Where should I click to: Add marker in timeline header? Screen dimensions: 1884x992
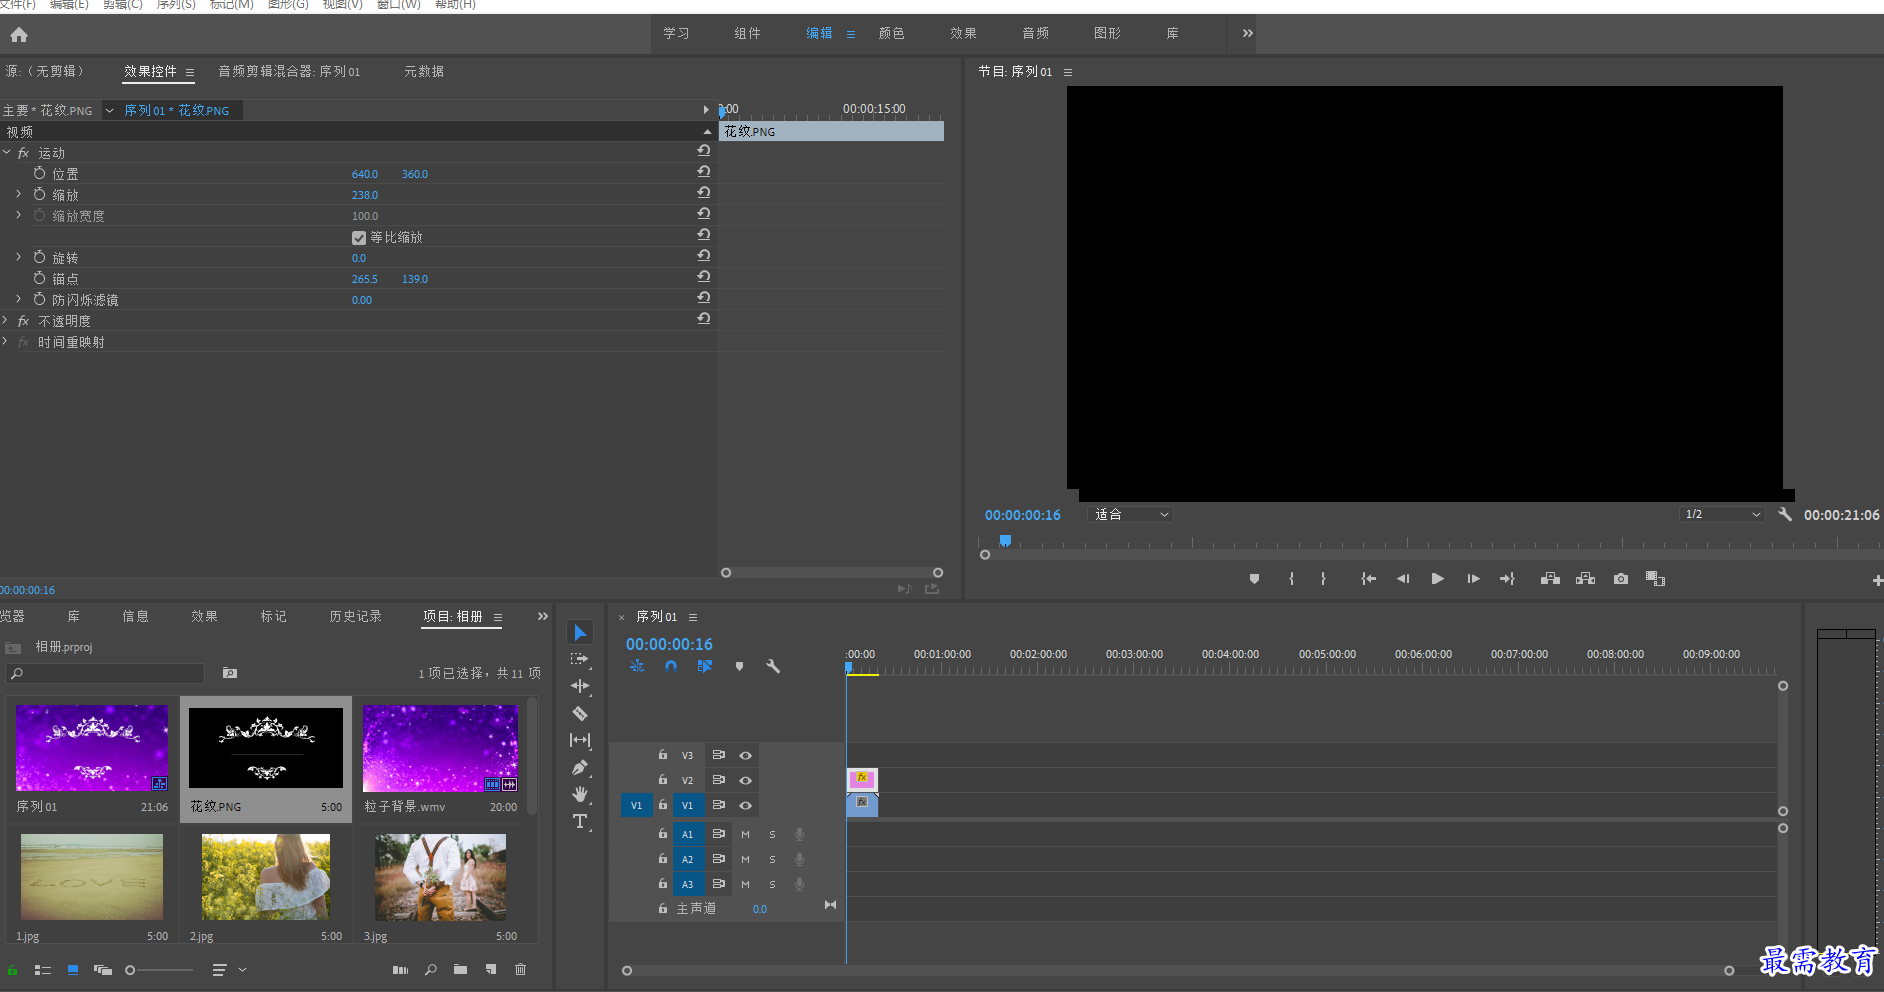pos(739,666)
